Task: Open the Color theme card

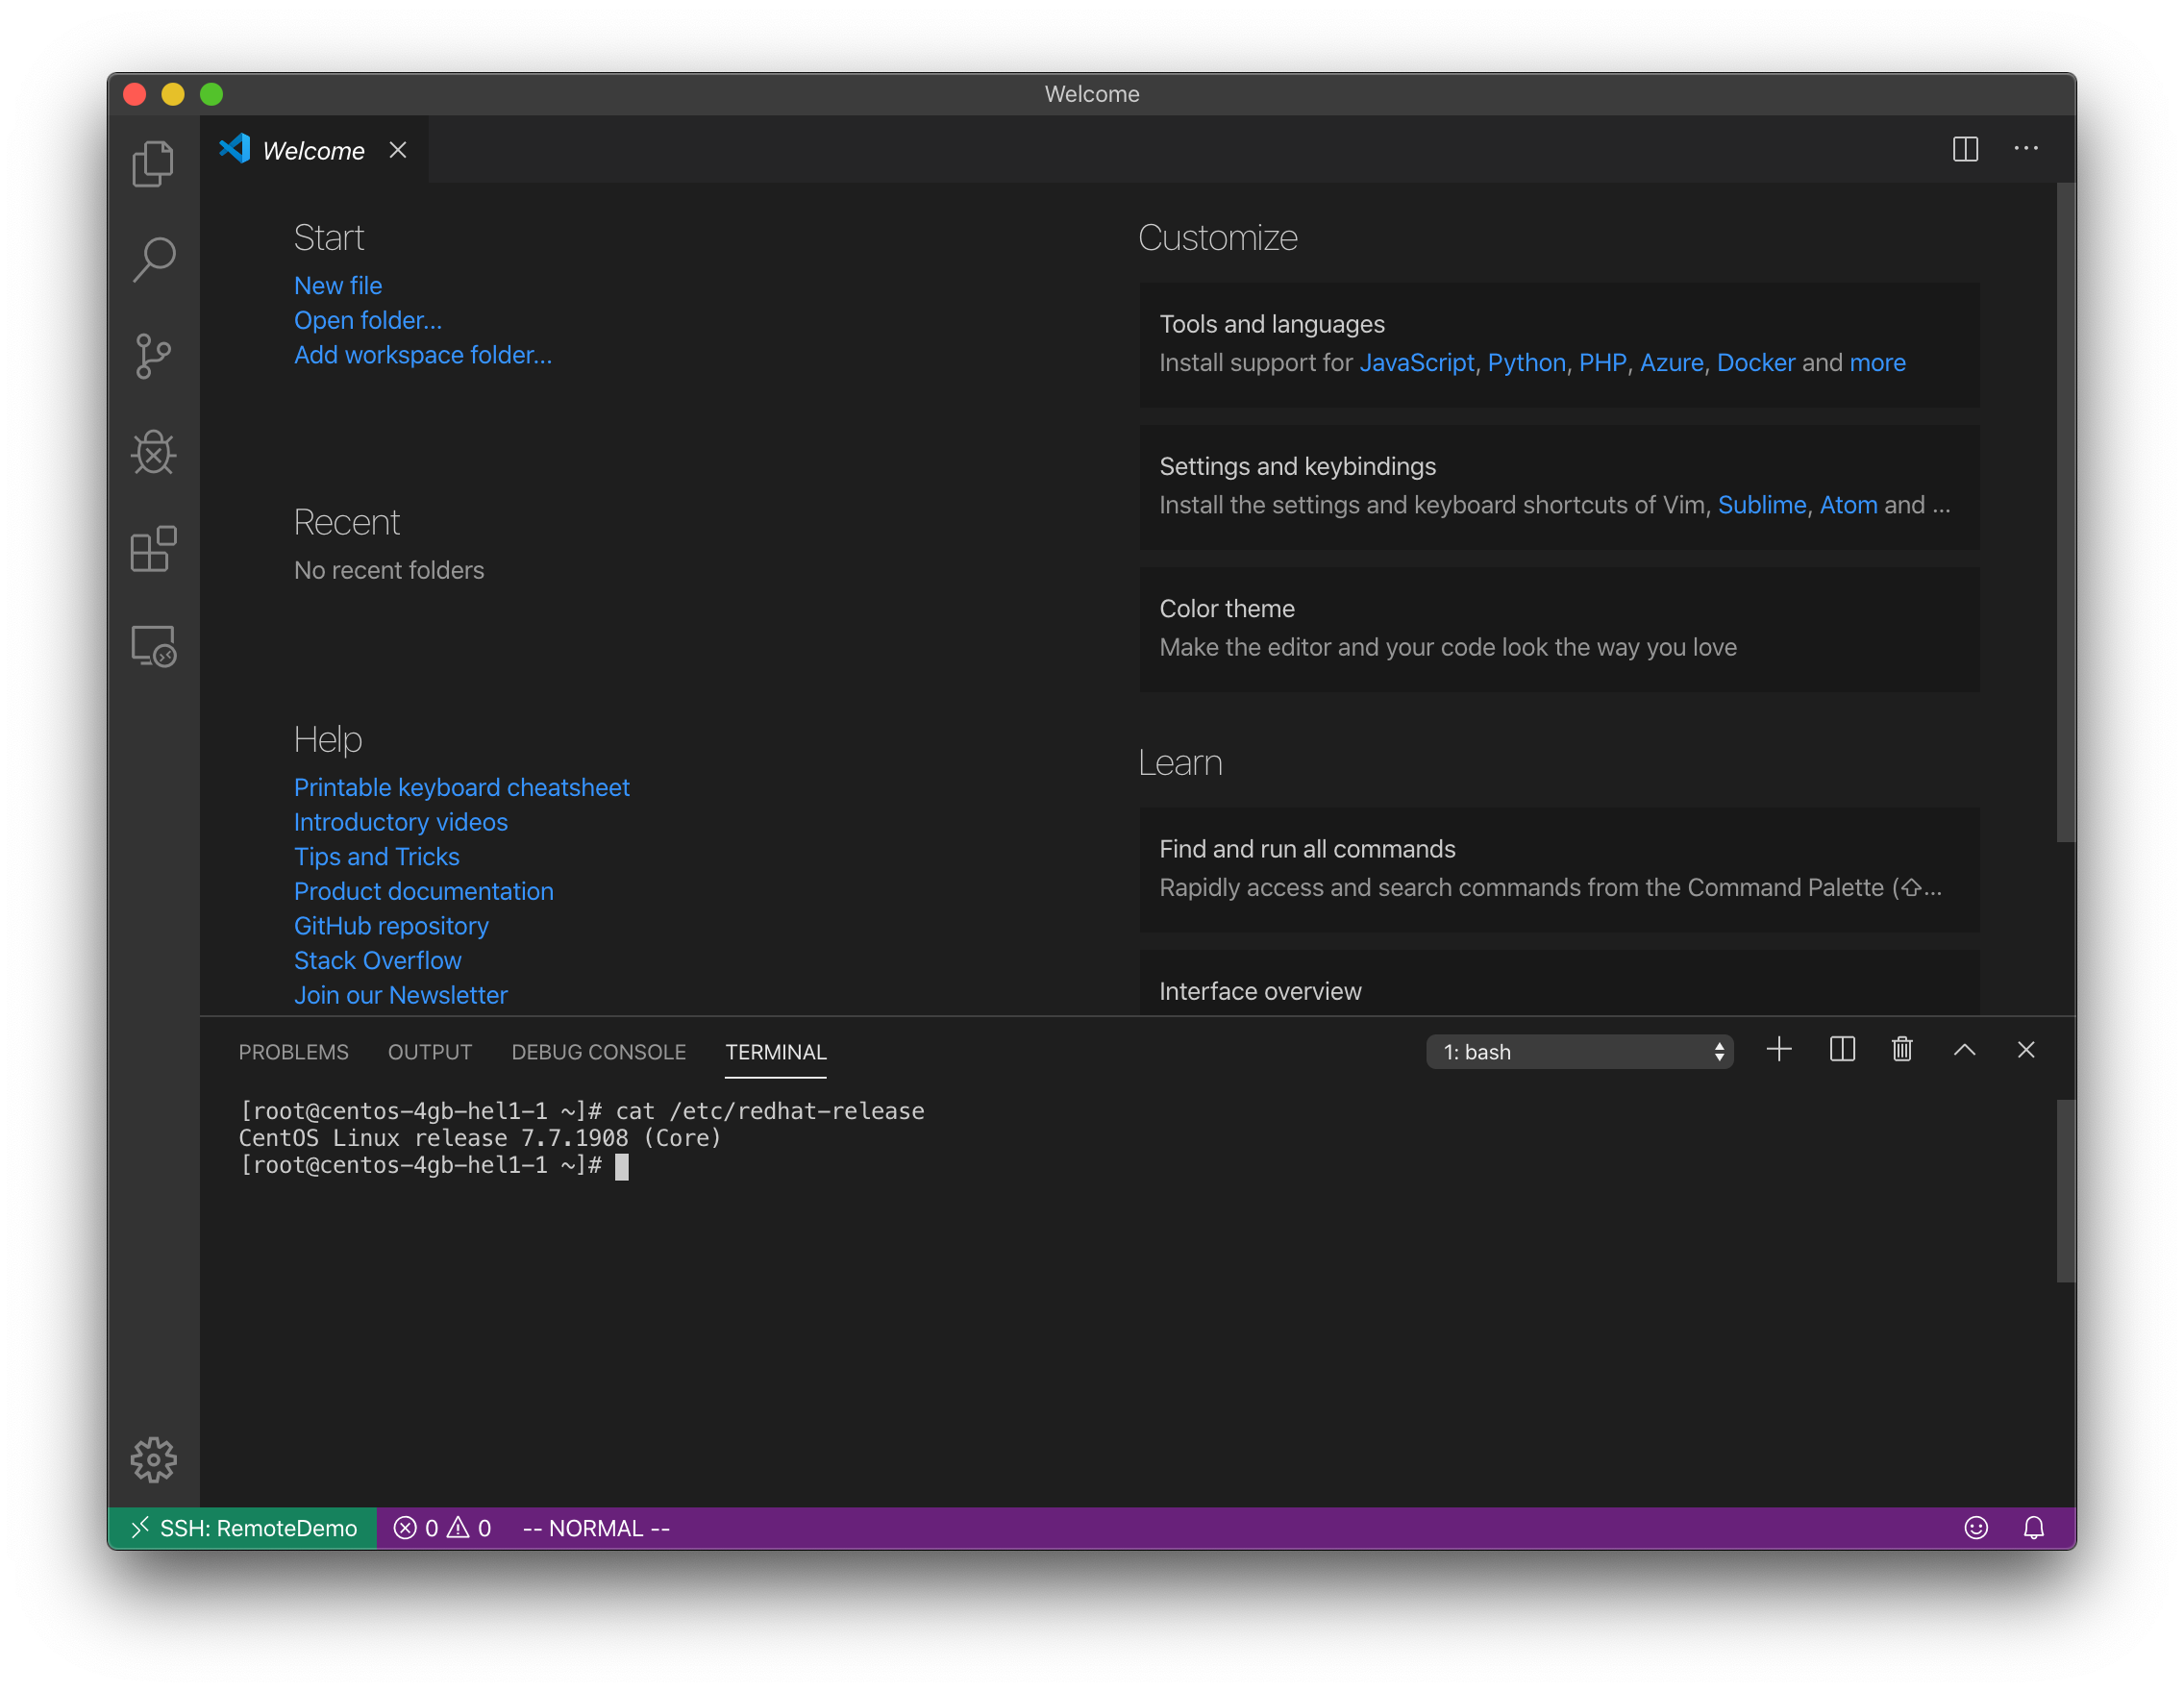Action: coord(1560,629)
